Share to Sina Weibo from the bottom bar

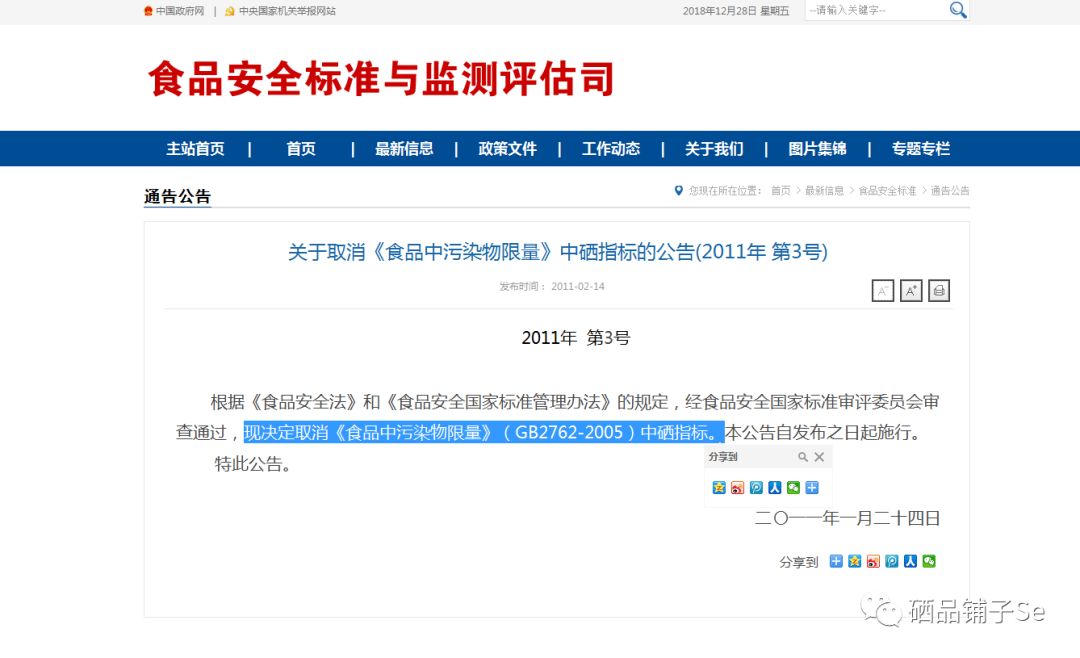tap(873, 562)
